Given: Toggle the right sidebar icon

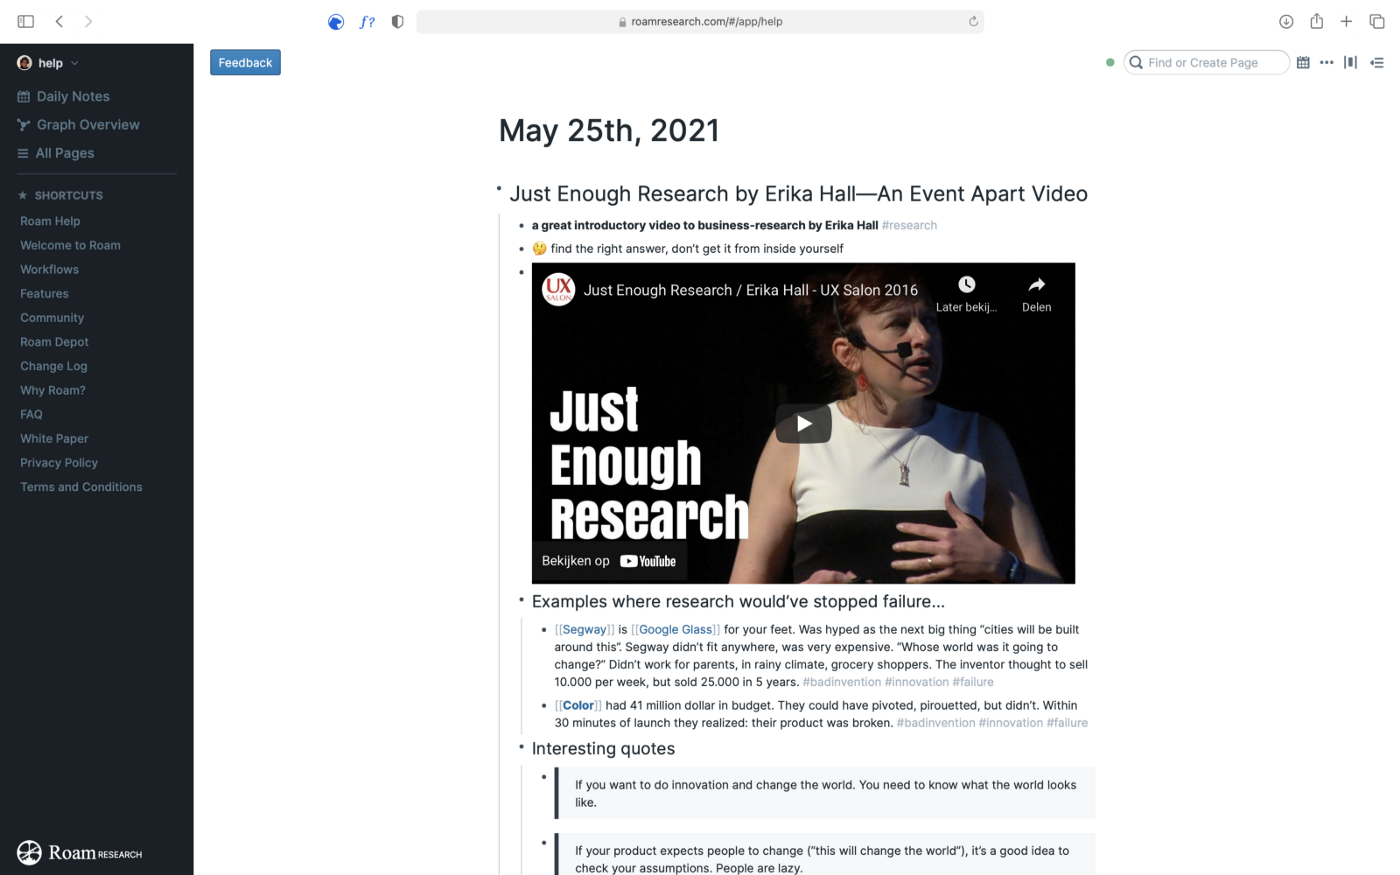Looking at the screenshot, I should point(1377,62).
